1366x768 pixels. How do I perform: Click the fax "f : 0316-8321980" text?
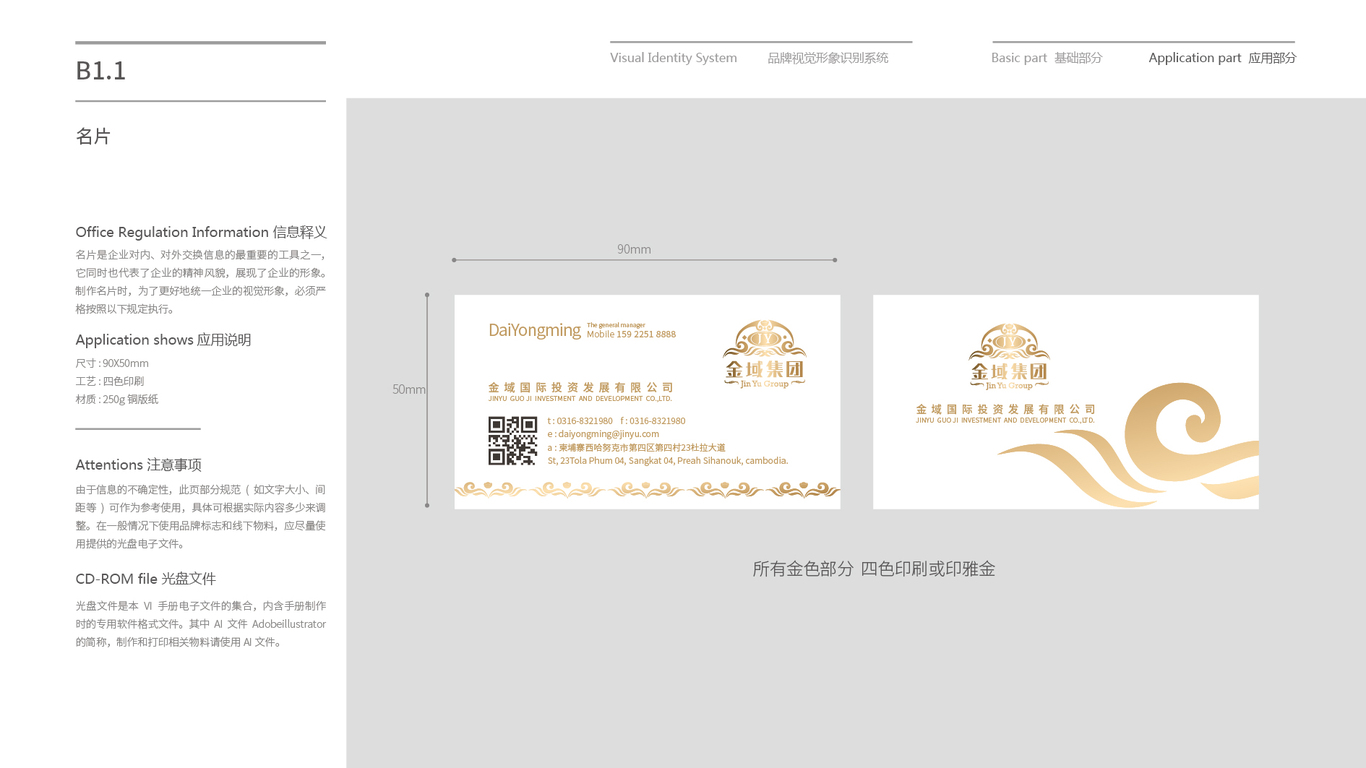point(653,421)
